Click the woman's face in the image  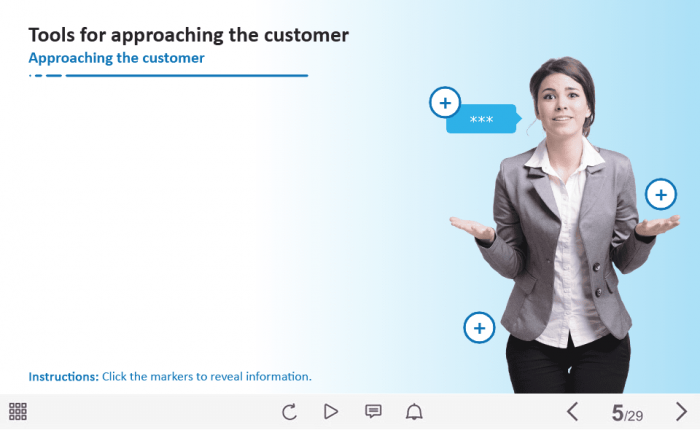559,100
